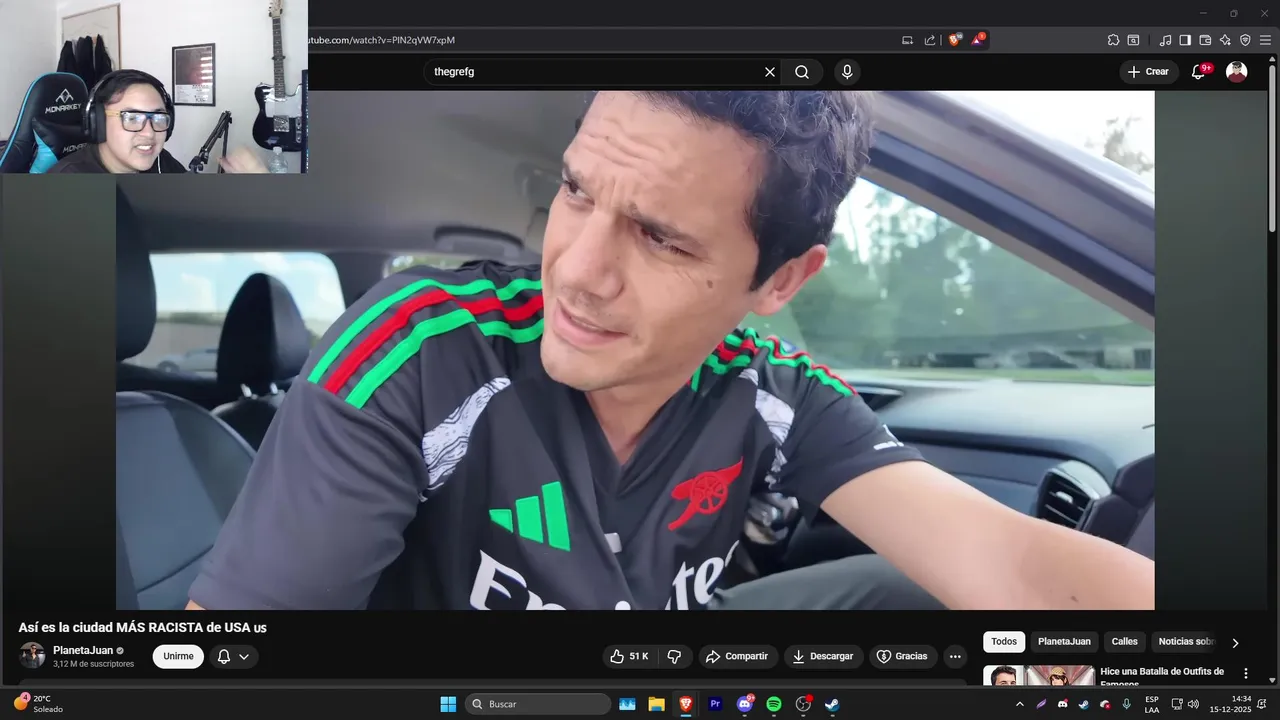Click the install/cast page icon in address bar
Image resolution: width=1280 pixels, height=720 pixels.
point(907,40)
